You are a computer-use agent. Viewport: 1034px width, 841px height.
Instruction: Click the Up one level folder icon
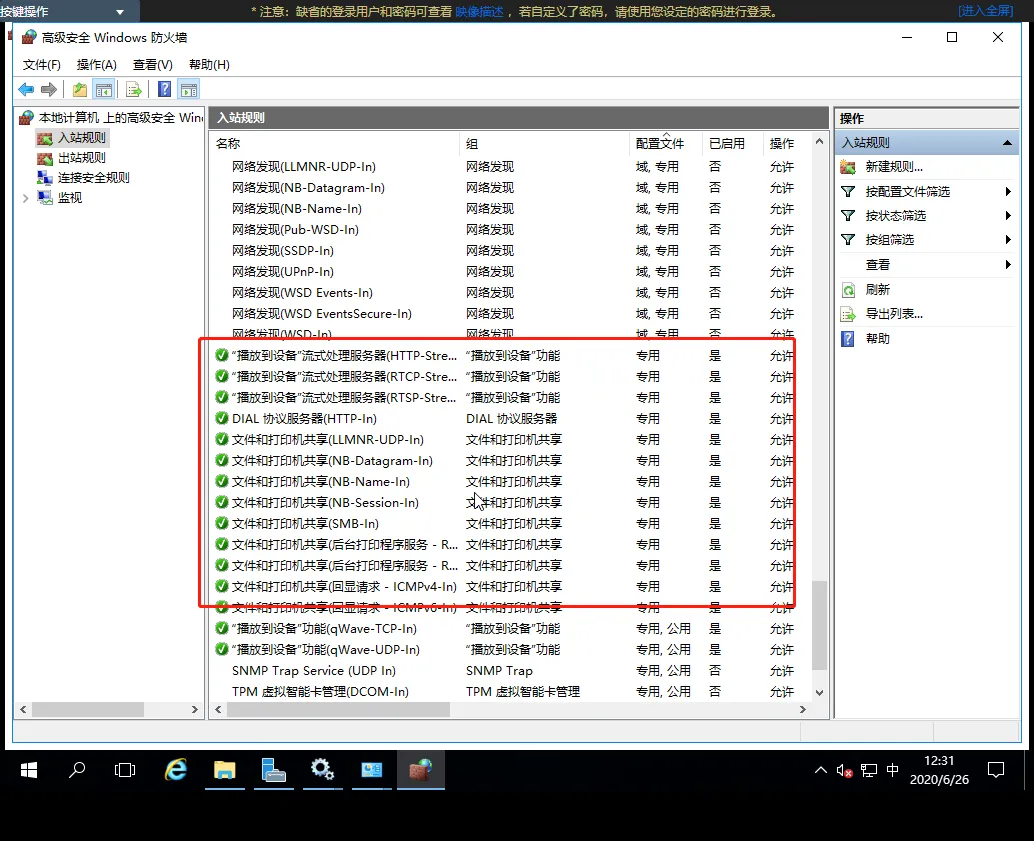80,90
